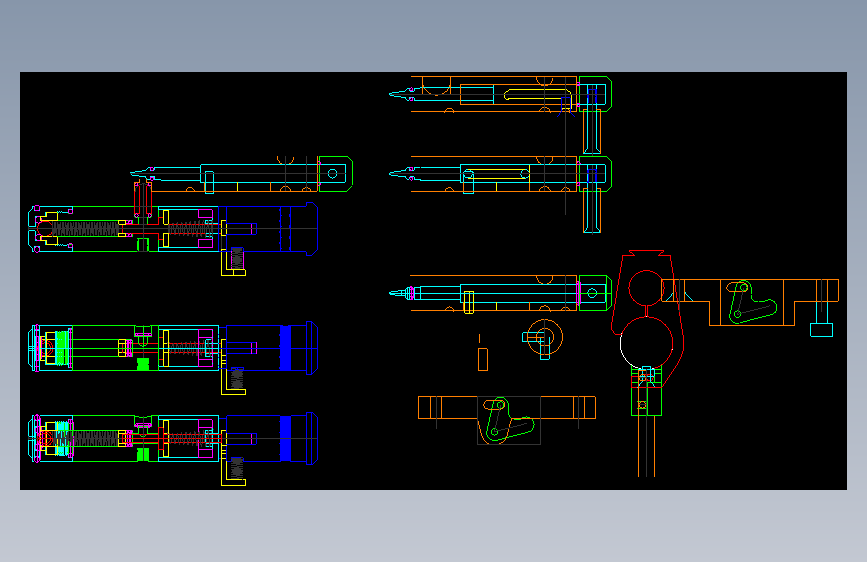
Task: Select the green cam lever in the lower orange bracket
Action: (509, 420)
